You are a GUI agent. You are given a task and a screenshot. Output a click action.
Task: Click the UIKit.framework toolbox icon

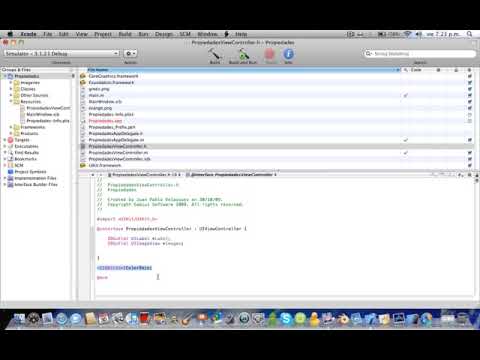pos(83,165)
